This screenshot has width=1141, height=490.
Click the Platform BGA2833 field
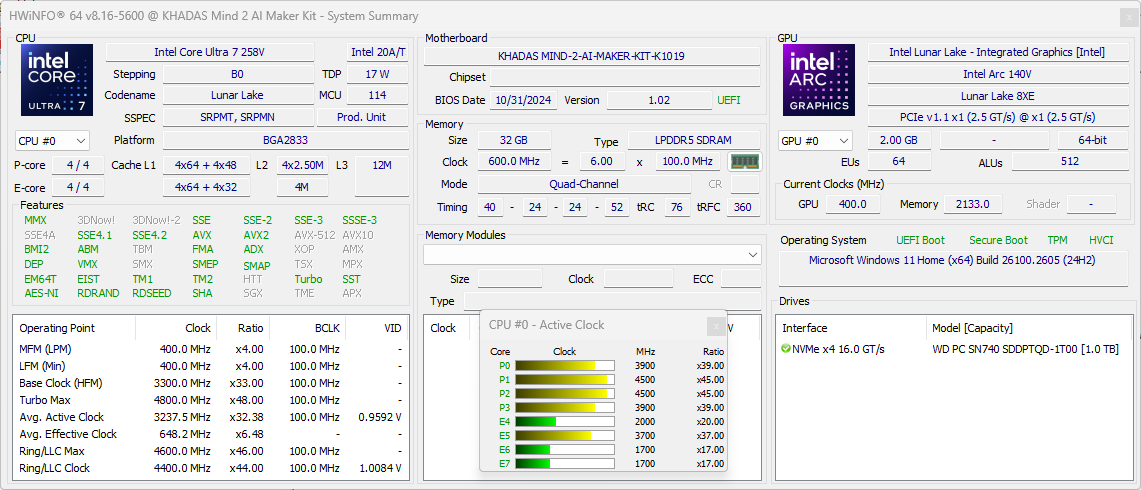pos(285,140)
